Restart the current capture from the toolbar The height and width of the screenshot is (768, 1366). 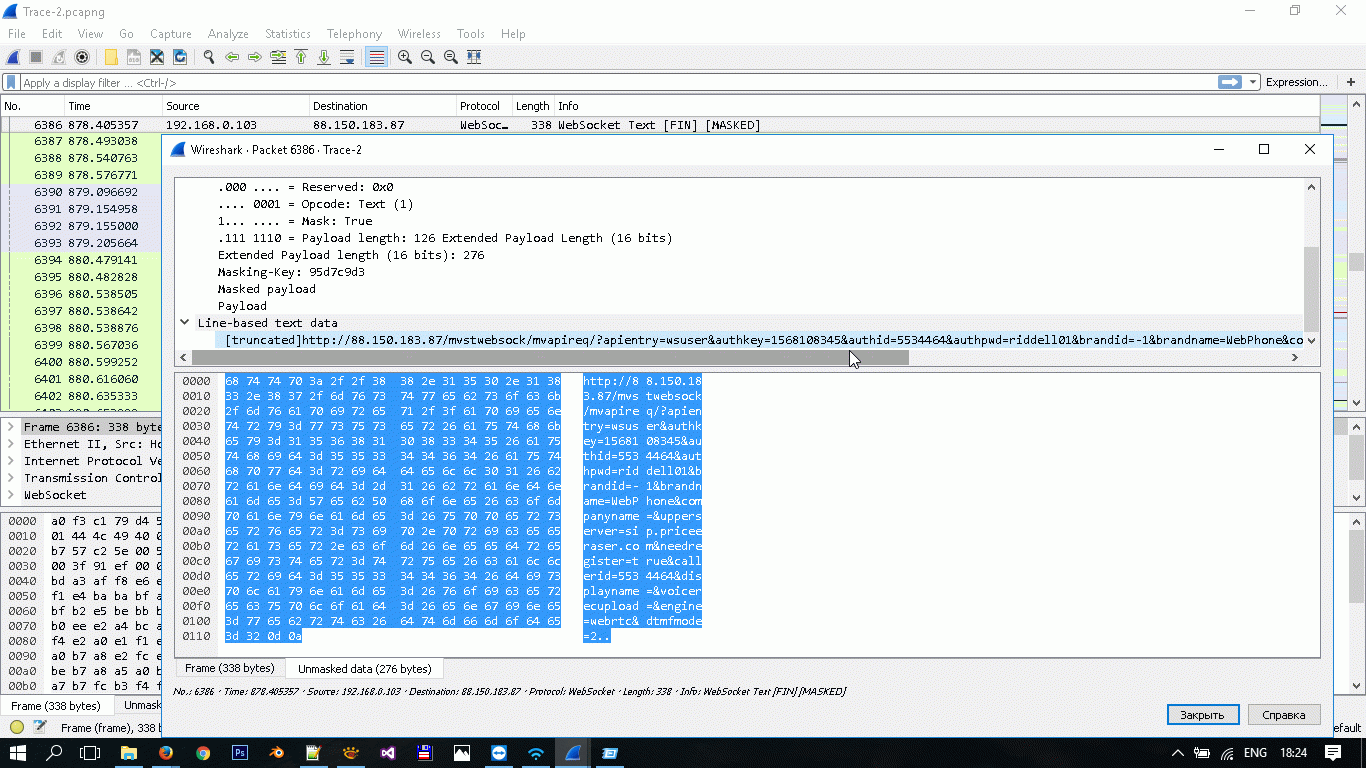coord(59,57)
